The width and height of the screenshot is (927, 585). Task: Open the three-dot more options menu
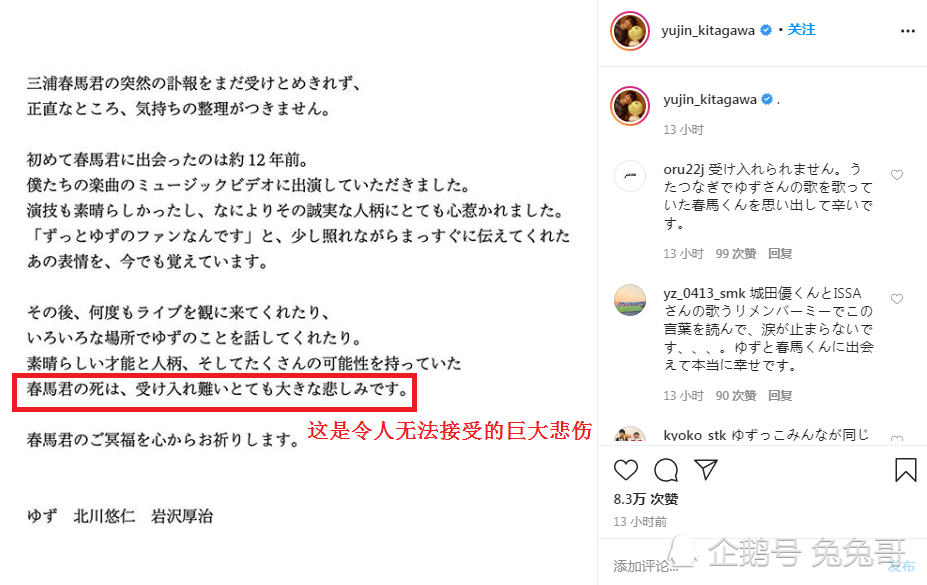[907, 31]
